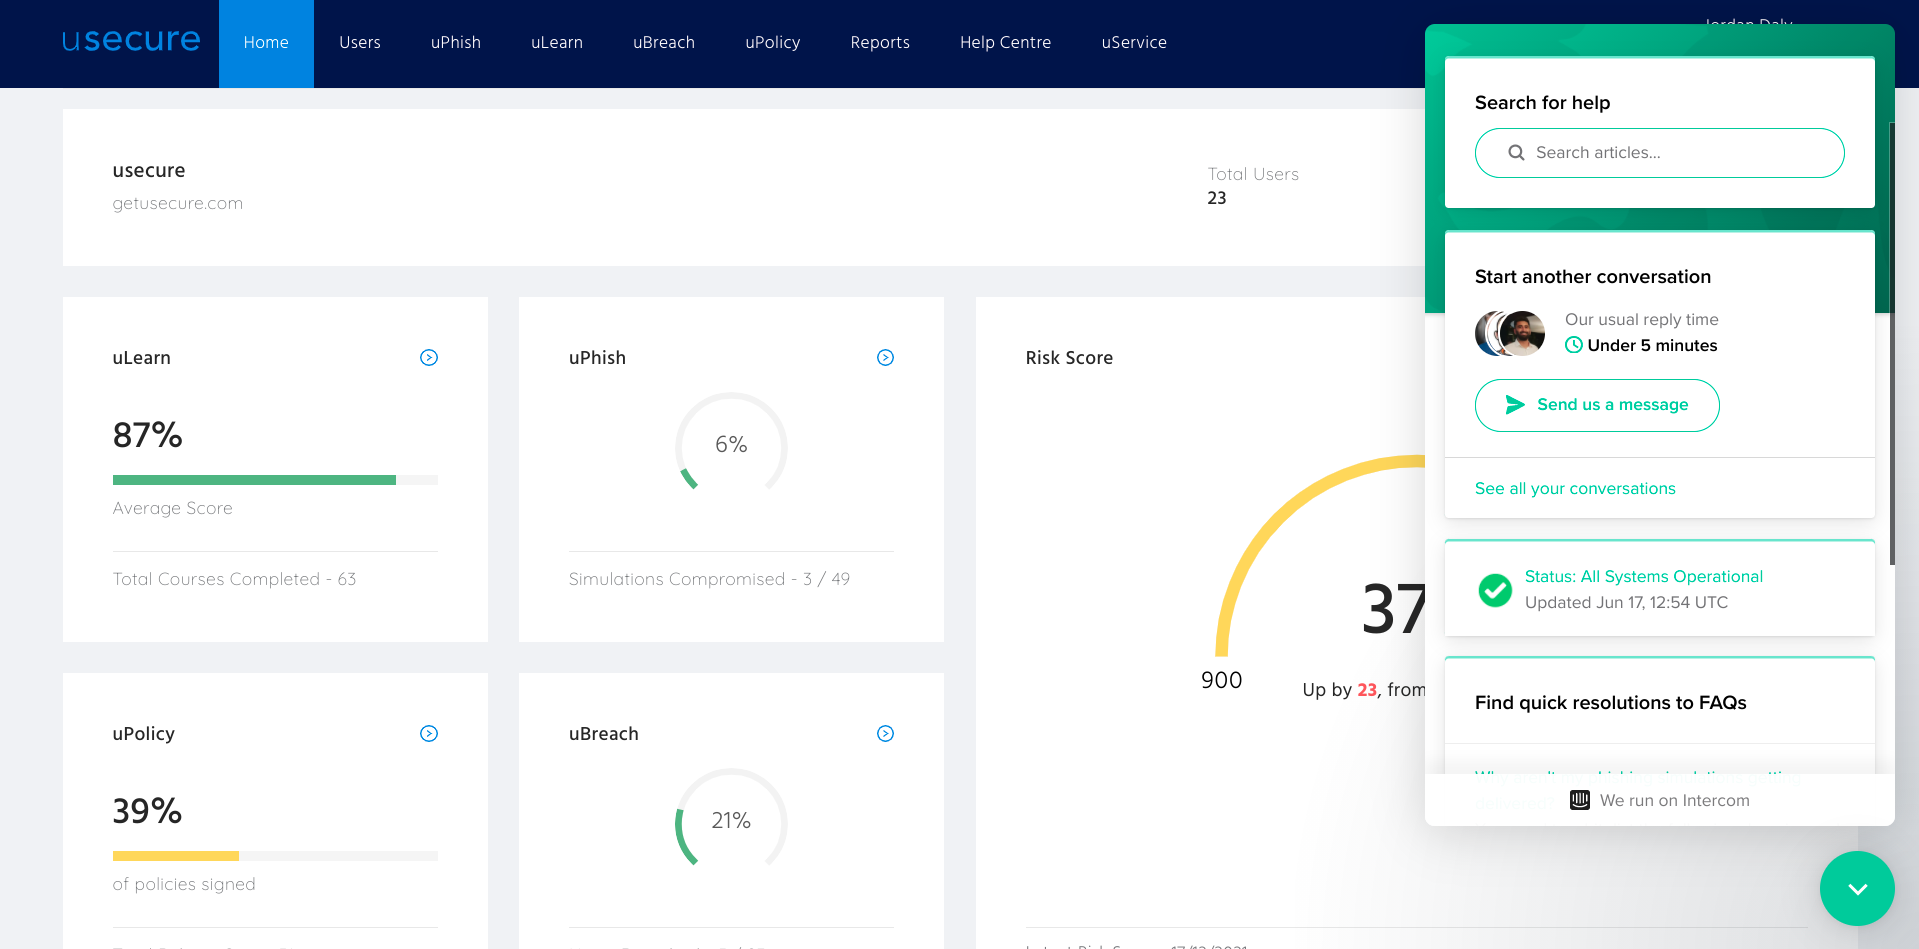
Task: Click the magnifying glass icon in Search articles
Action: 1516,152
